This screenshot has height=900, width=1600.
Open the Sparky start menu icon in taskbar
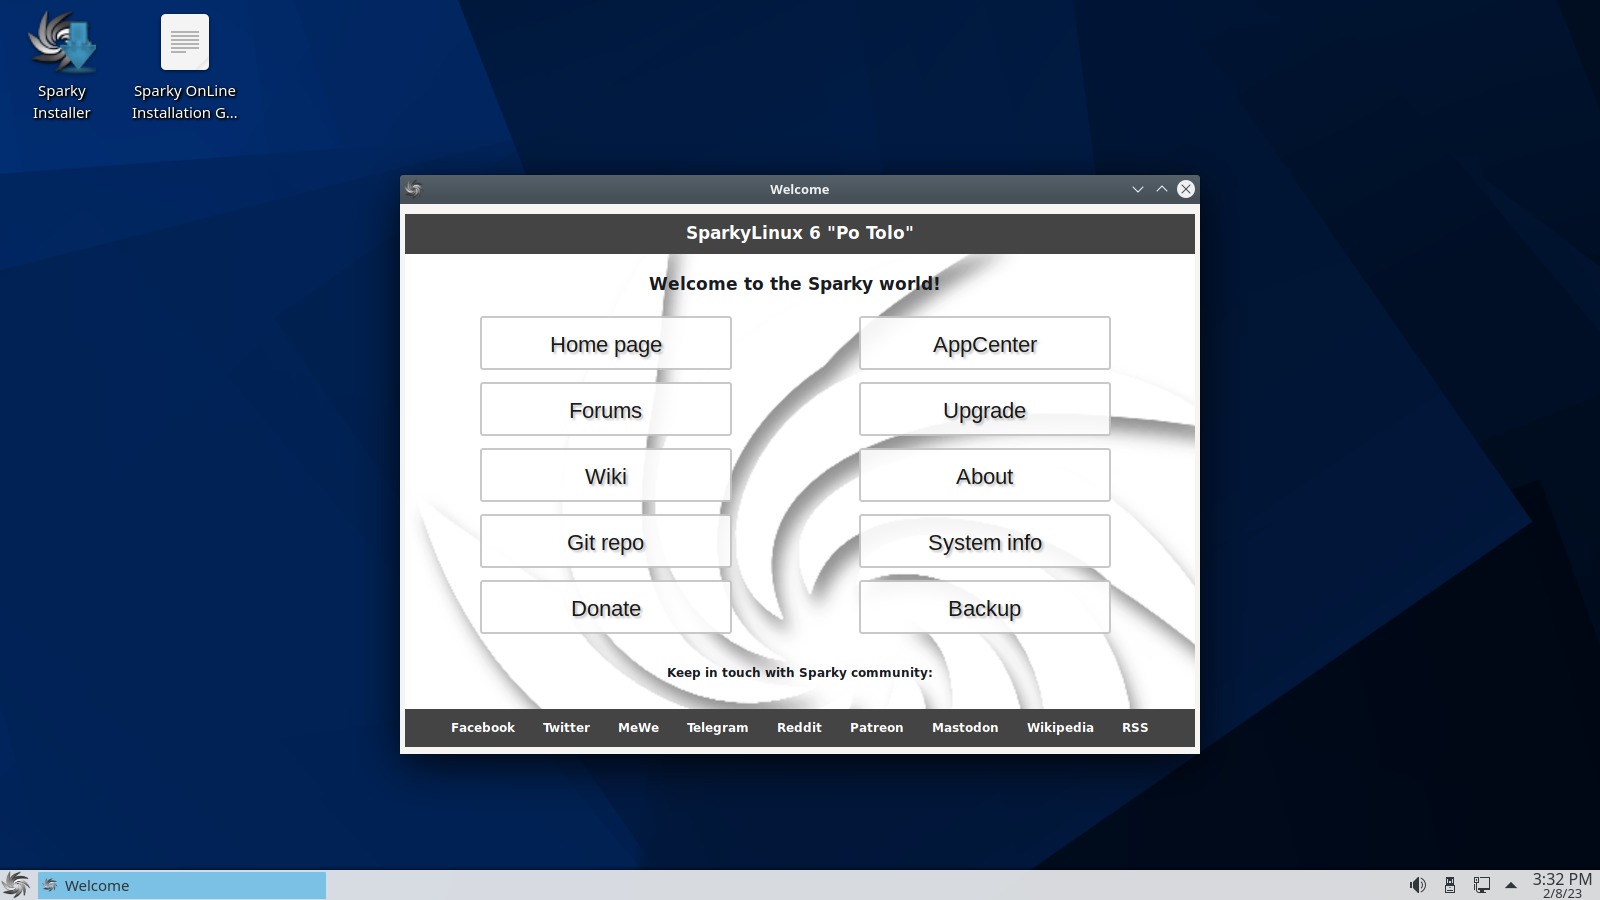(16, 885)
